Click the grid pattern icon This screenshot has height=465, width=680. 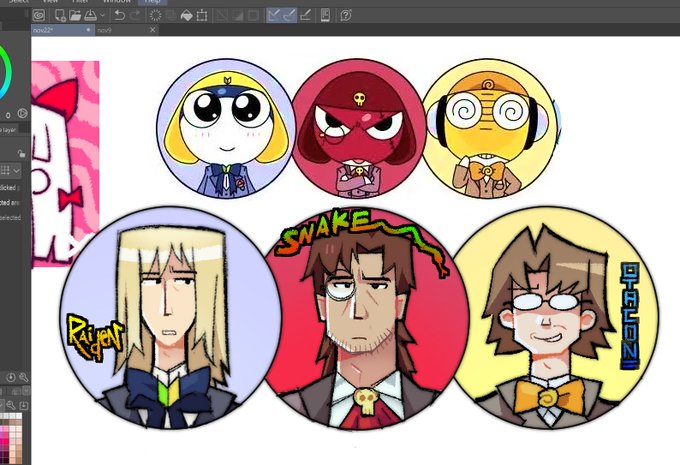tap(5, 170)
